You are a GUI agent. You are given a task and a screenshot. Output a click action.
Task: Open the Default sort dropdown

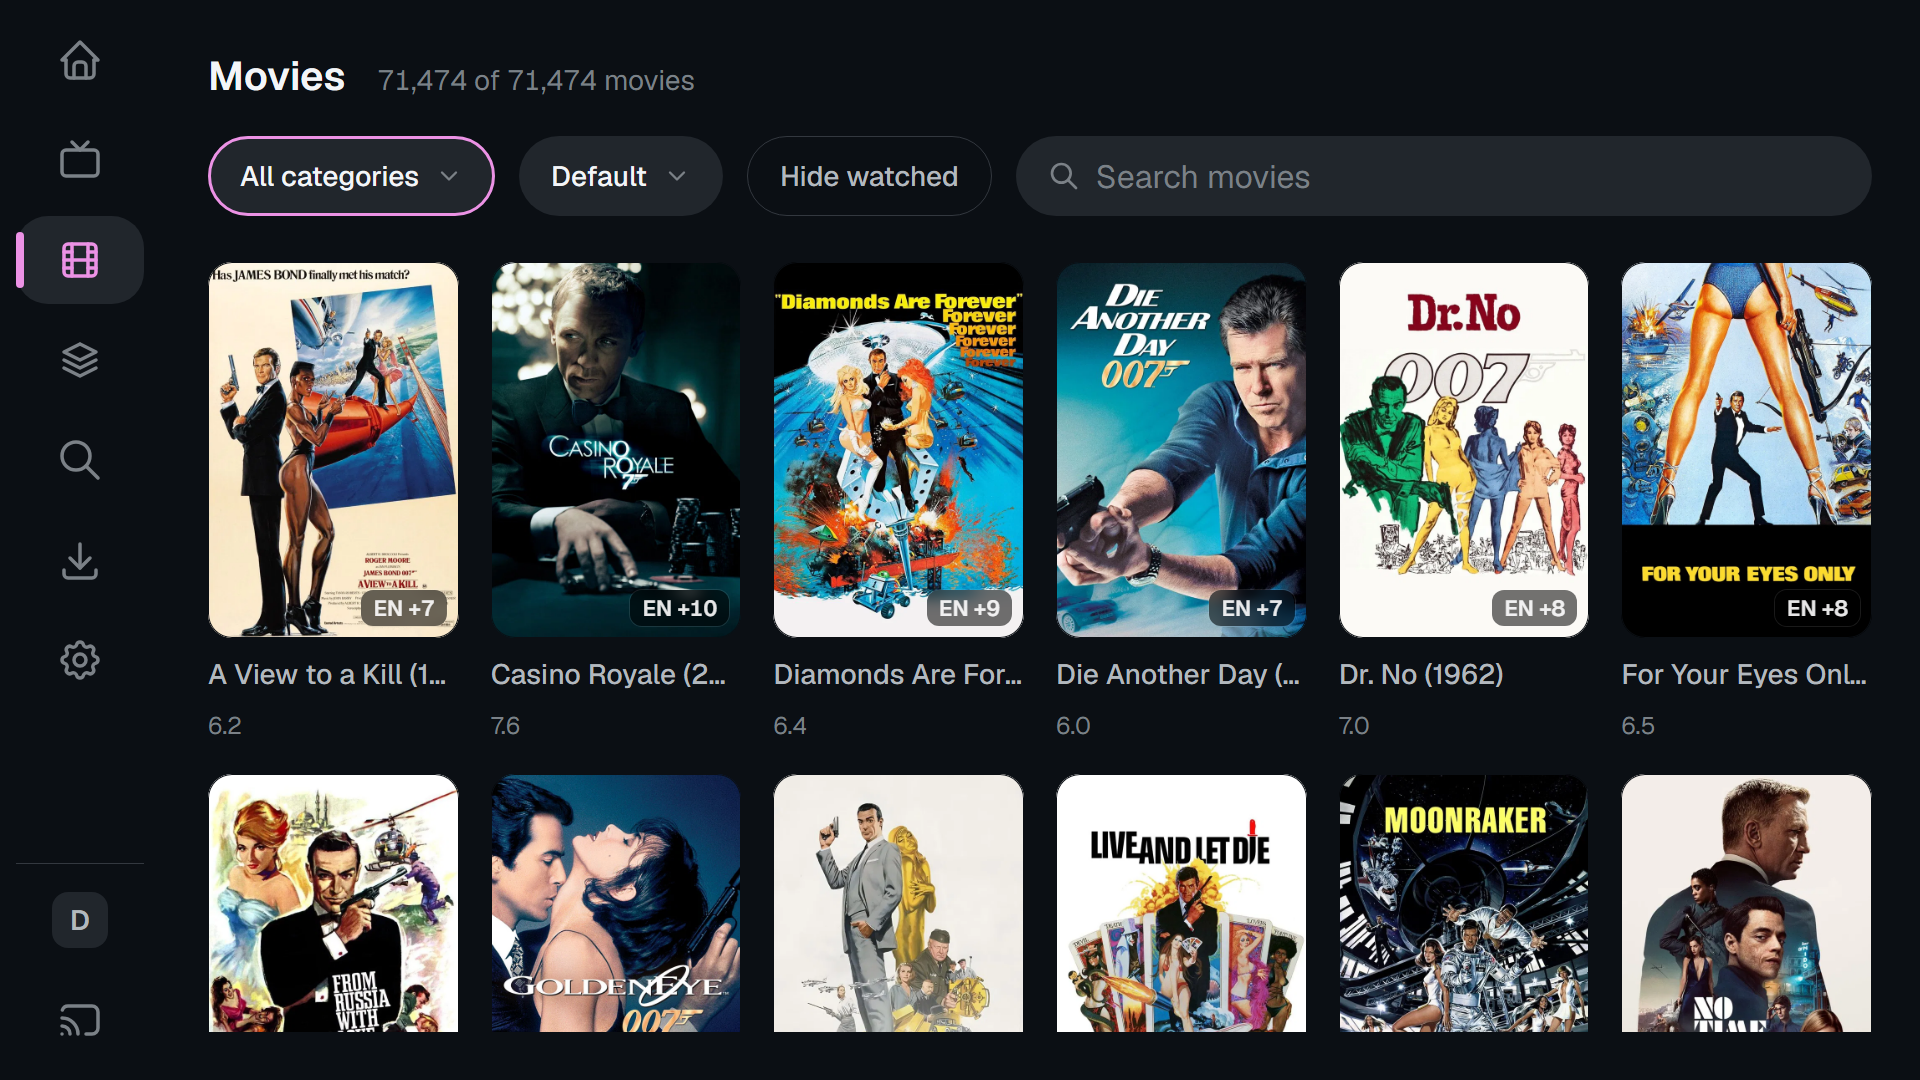[621, 176]
